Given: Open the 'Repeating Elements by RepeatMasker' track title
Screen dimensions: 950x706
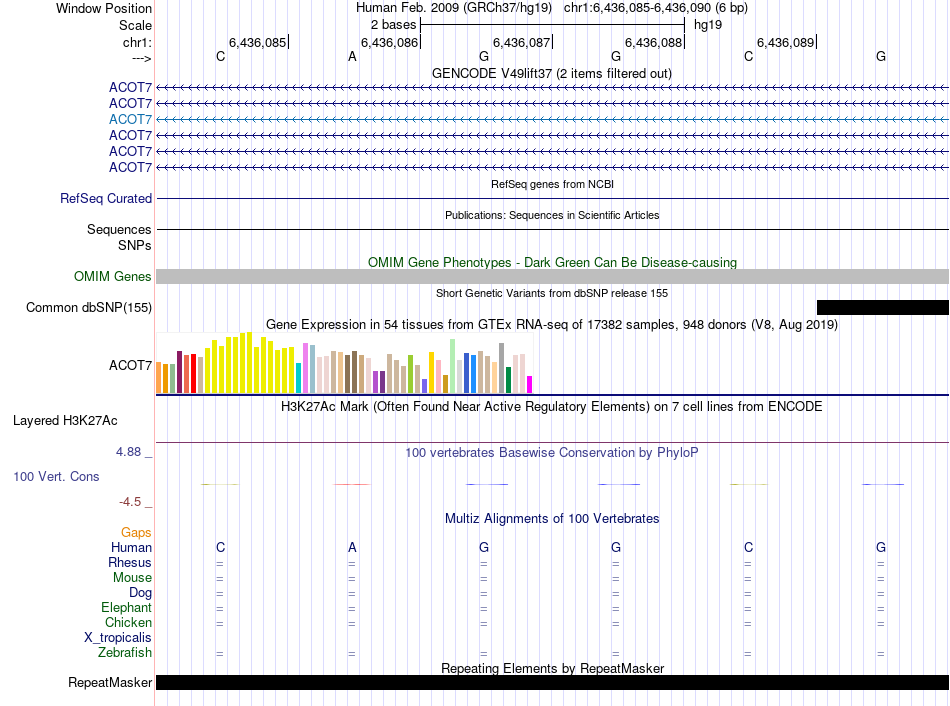Looking at the screenshot, I should pos(552,668).
